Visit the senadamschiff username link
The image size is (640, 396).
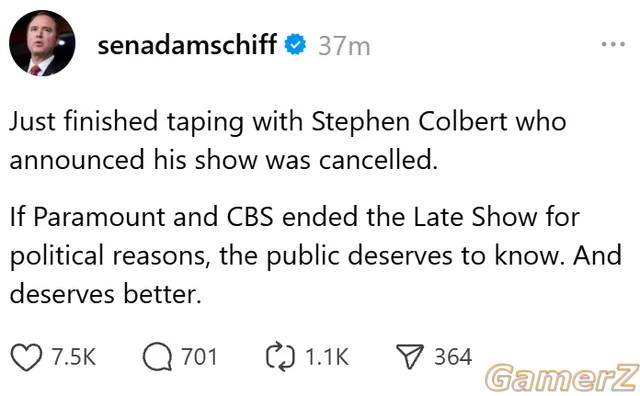click(x=187, y=44)
